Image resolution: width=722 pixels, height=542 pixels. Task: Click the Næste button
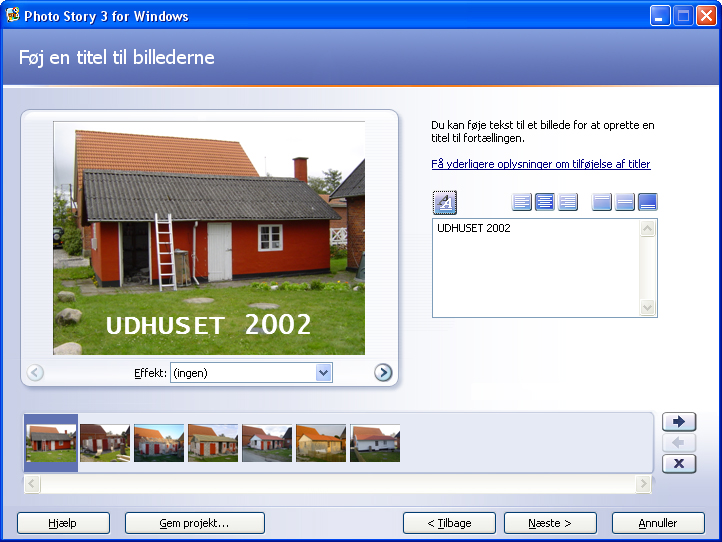550,523
